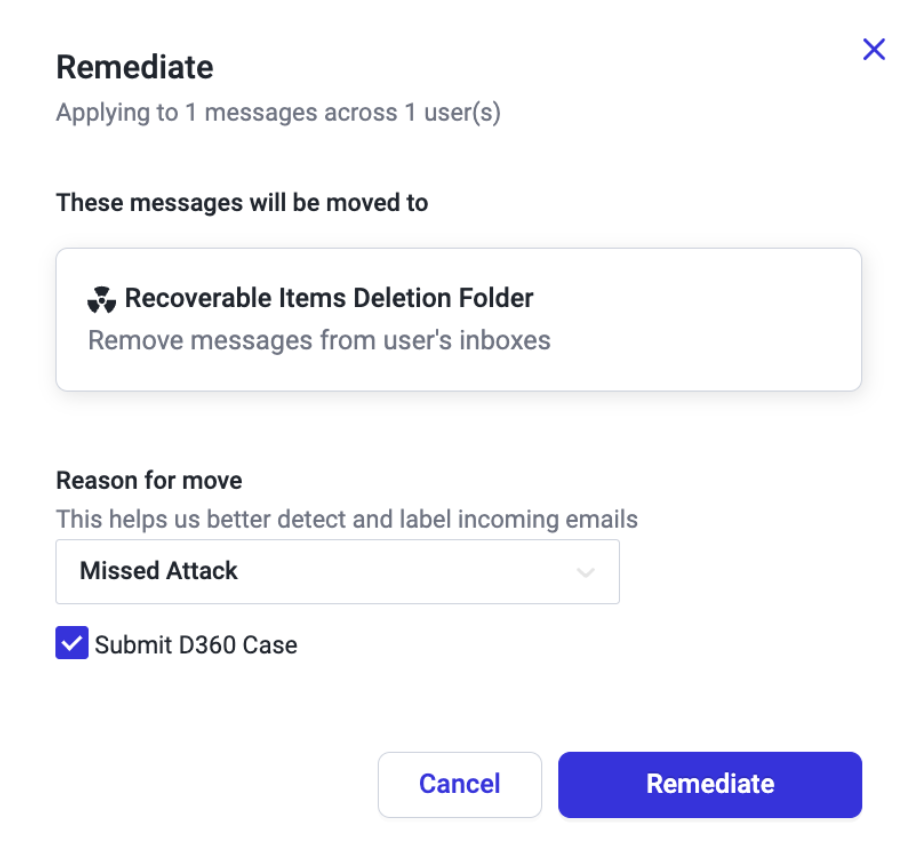Close the Remediate dialog with the X
This screenshot has width=914, height=864.
tap(874, 50)
